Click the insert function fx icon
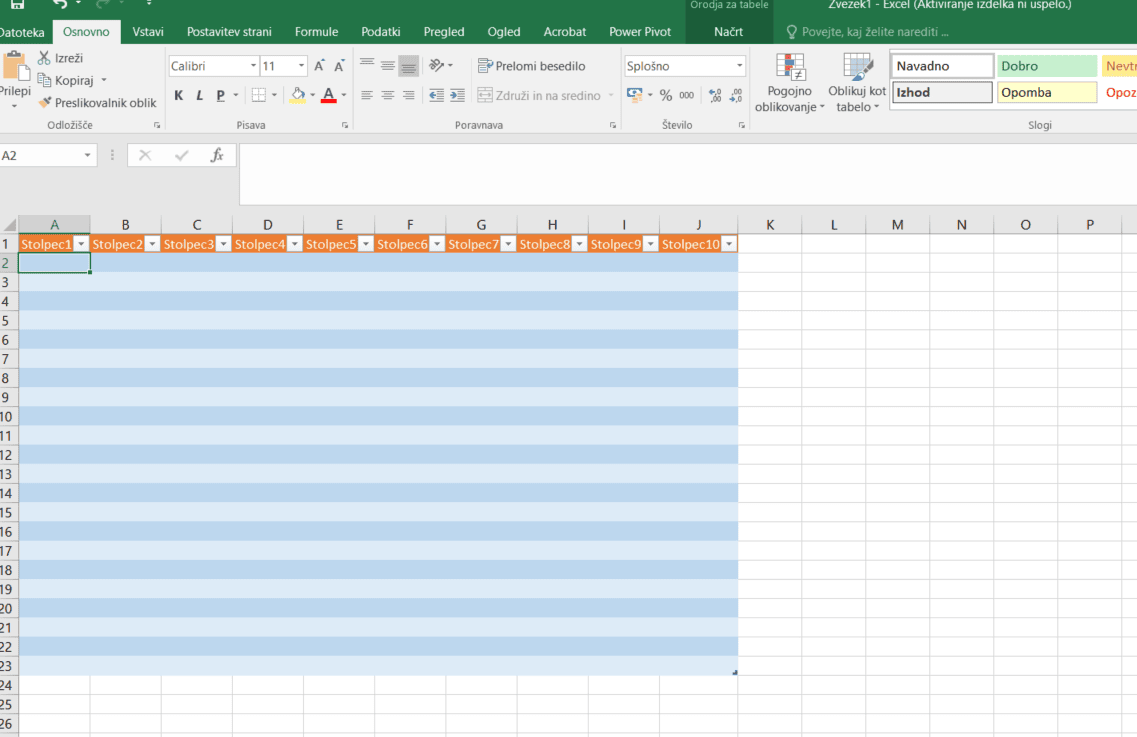The height and width of the screenshot is (737, 1137). (x=217, y=156)
